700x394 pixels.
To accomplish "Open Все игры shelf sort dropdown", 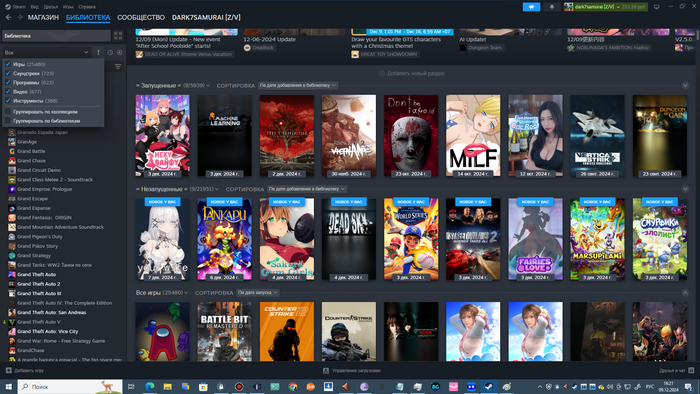I will tap(258, 293).
